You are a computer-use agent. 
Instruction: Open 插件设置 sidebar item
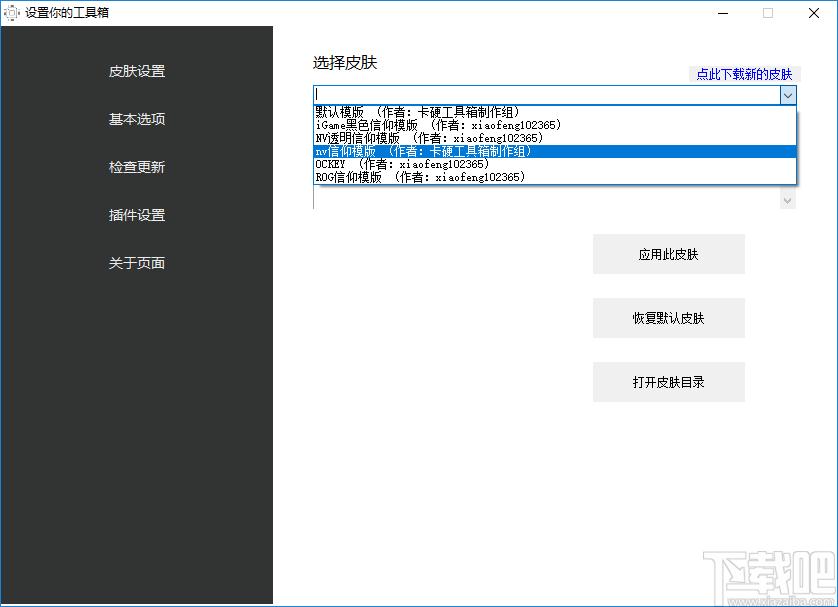[x=137, y=215]
